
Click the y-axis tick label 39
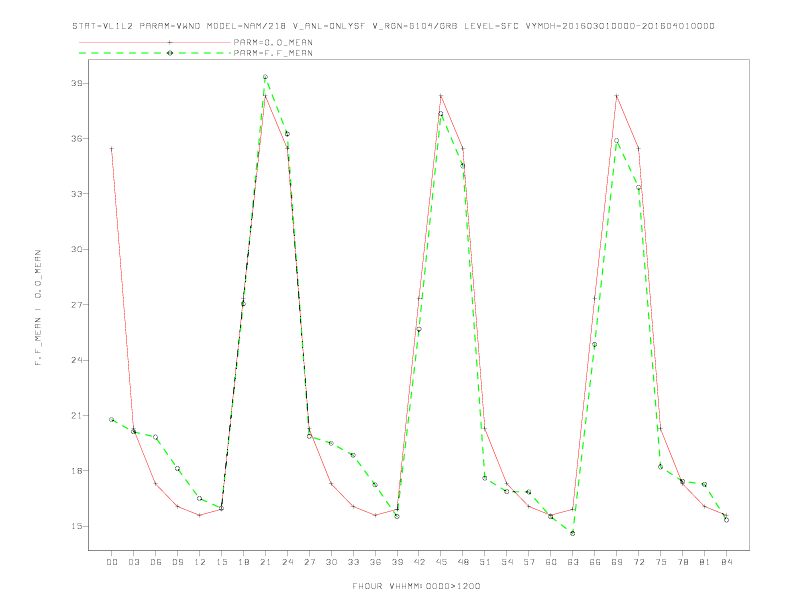tap(77, 83)
